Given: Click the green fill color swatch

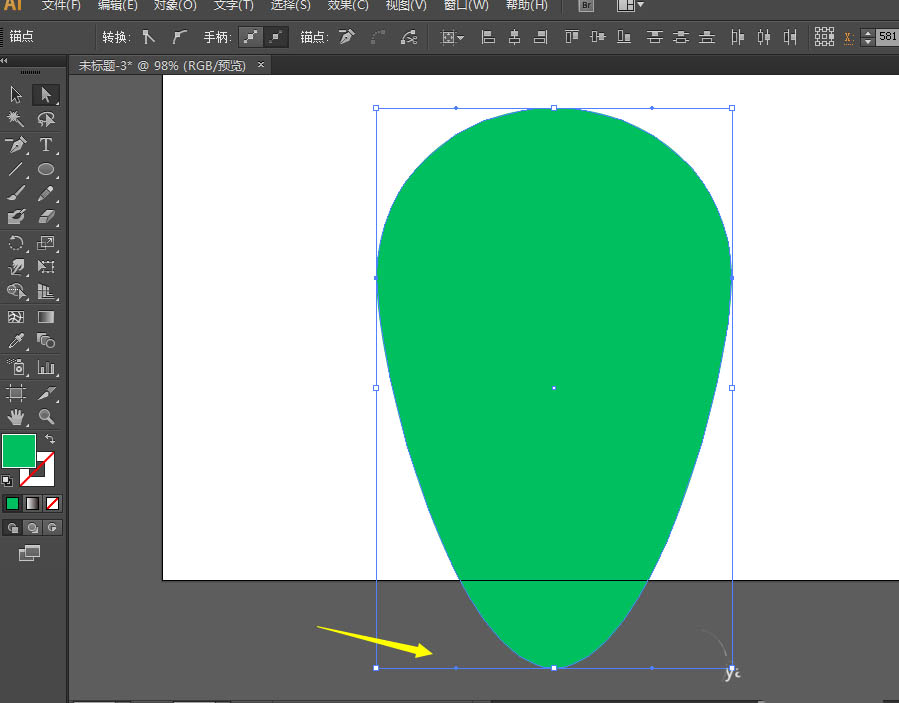Looking at the screenshot, I should (19, 451).
